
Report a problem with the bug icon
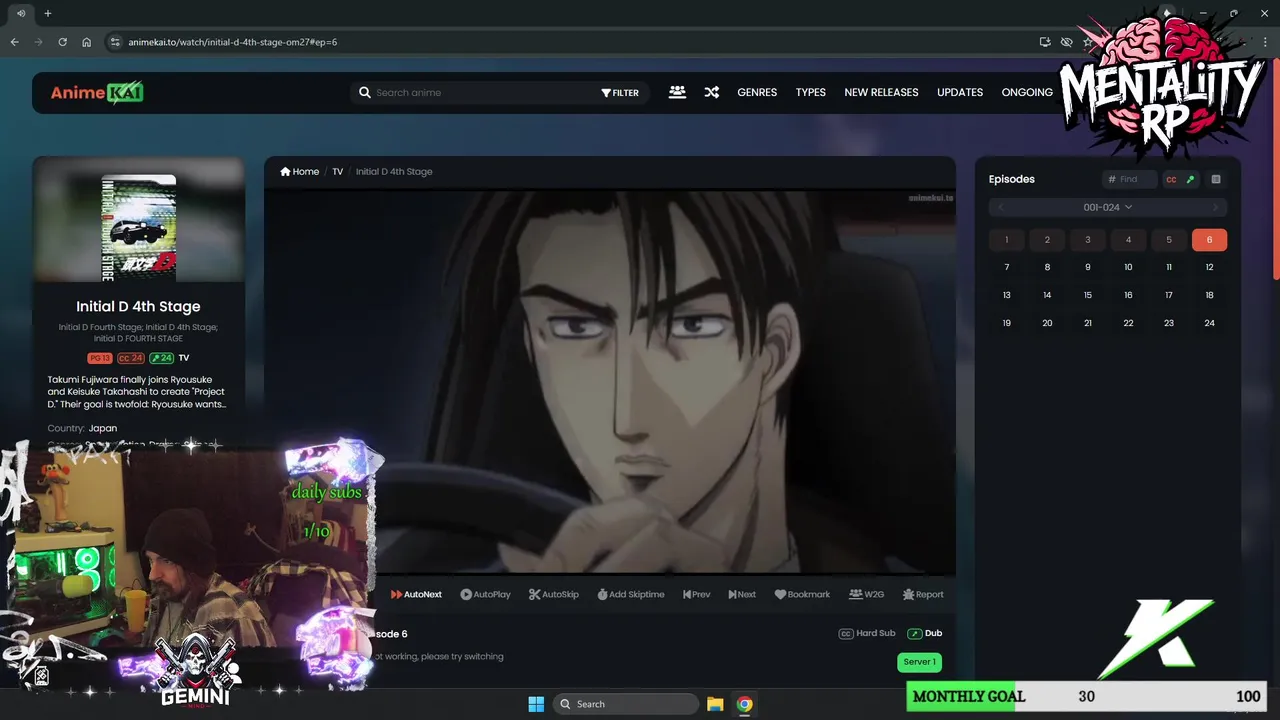coord(923,594)
